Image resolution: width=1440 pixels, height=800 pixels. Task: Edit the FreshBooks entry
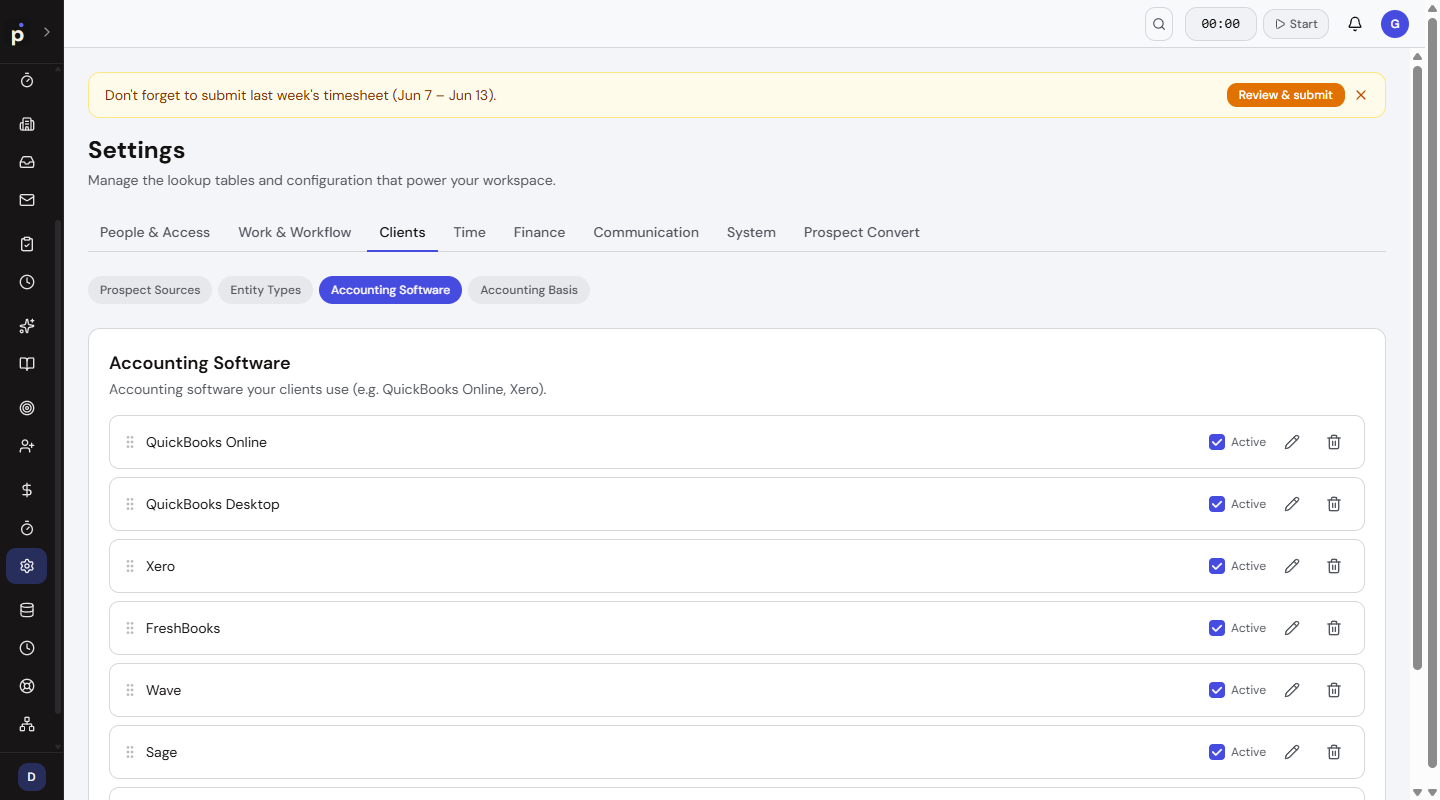(1292, 628)
